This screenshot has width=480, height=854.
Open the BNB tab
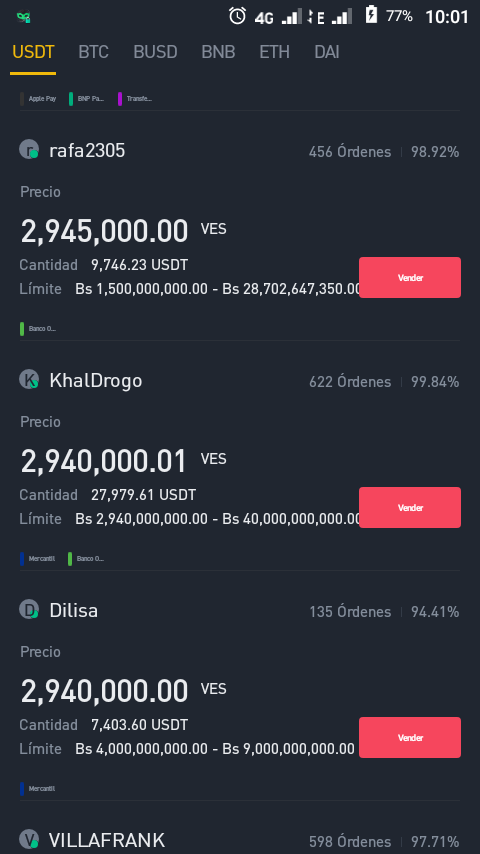coord(218,52)
